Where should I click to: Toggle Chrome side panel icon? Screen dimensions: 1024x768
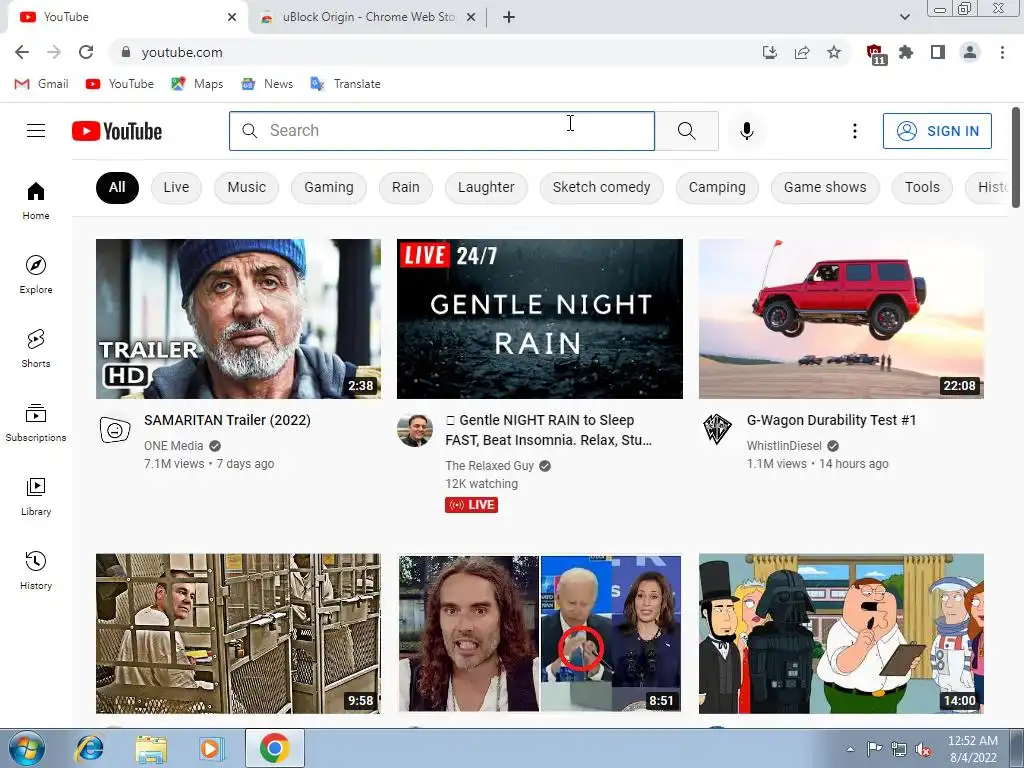click(938, 52)
